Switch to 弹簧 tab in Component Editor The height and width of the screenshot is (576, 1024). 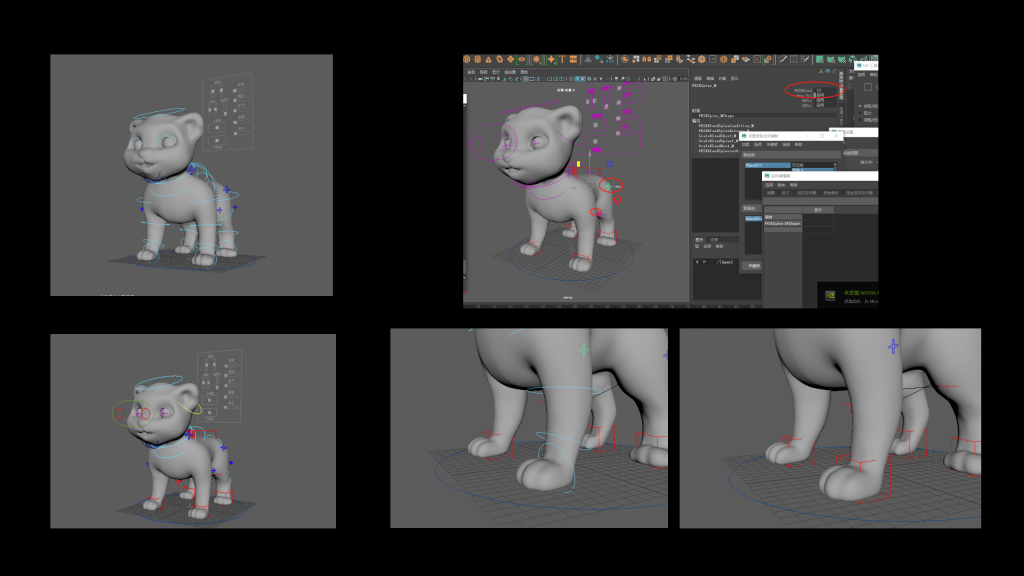[x=771, y=193]
